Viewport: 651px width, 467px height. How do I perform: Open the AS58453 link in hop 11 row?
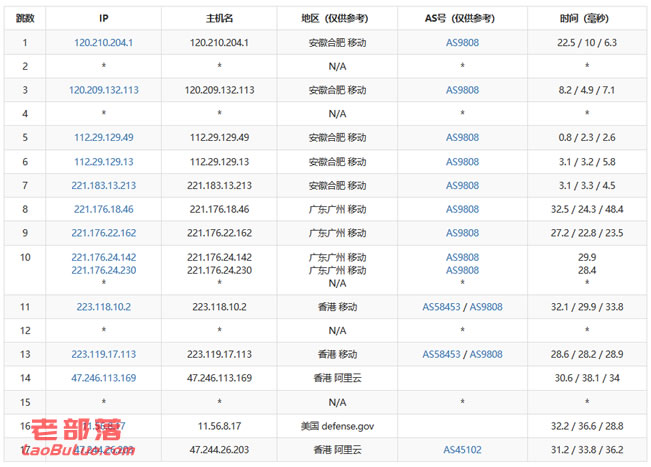click(x=441, y=307)
